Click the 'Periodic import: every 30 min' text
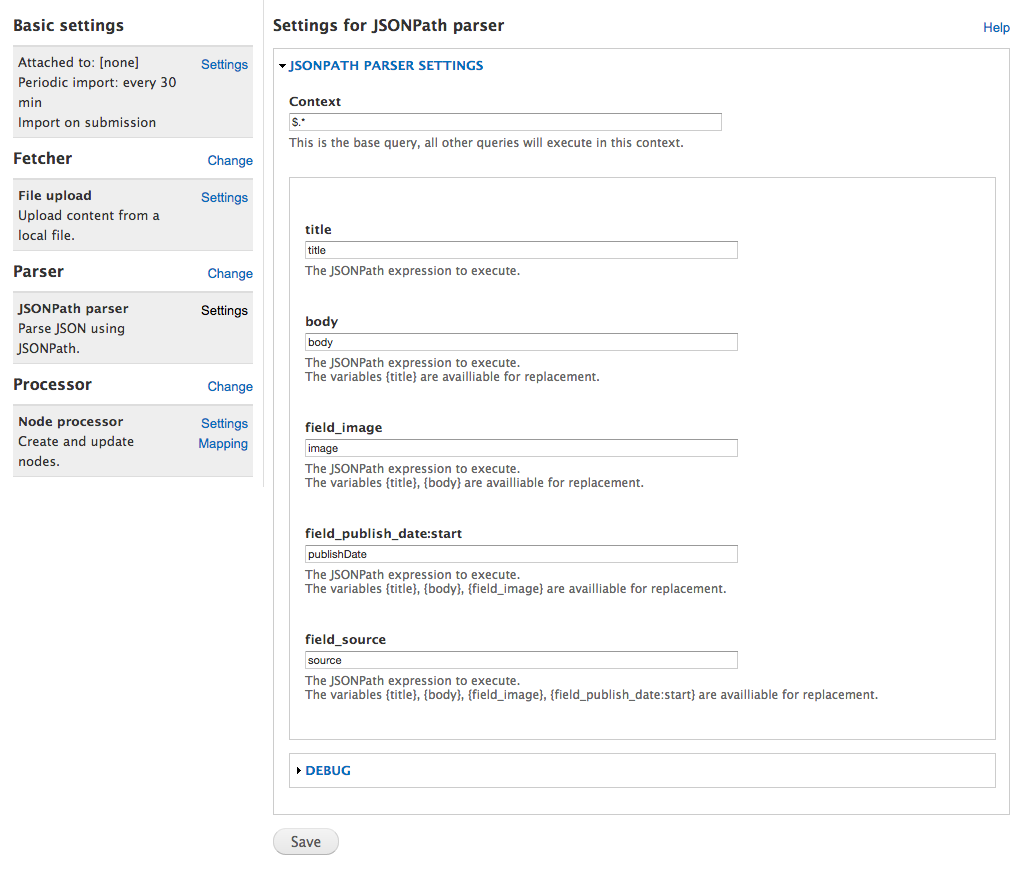Screen dimensions: 1026x870 [x=97, y=92]
